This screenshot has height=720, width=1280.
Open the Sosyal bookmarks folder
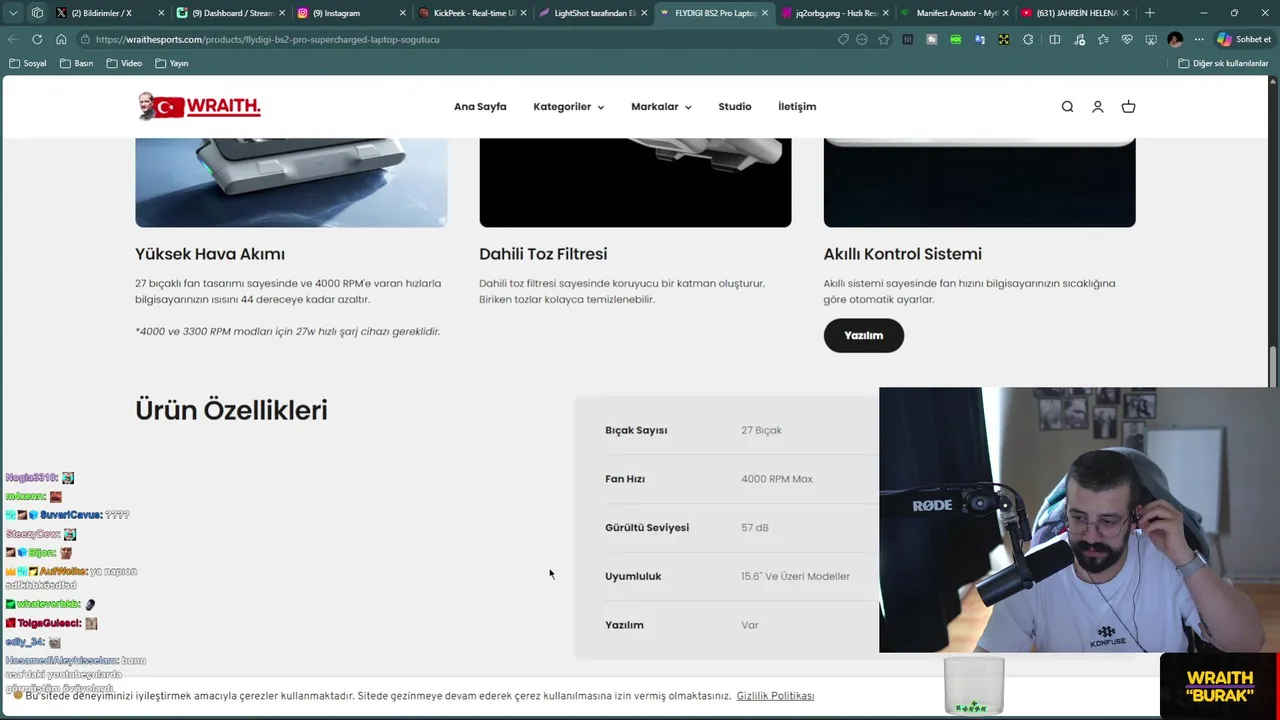pos(28,63)
